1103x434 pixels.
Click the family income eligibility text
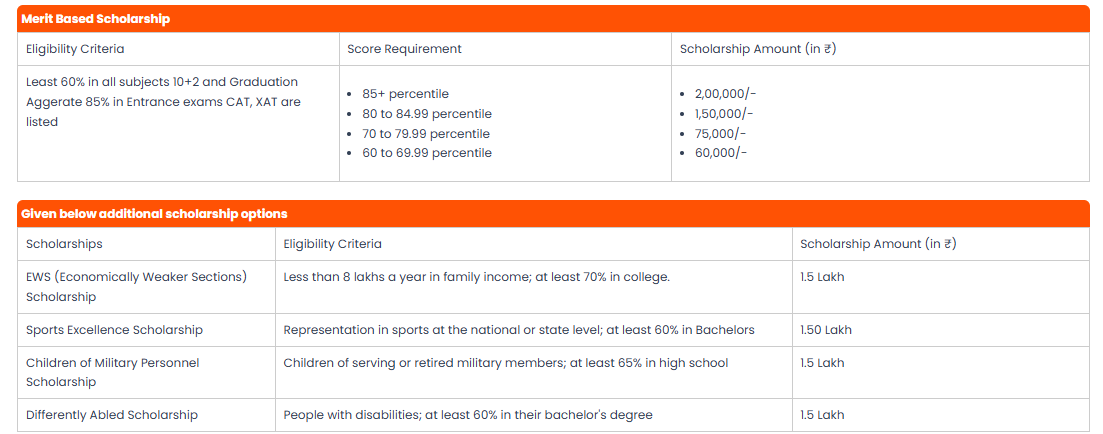(x=476, y=276)
